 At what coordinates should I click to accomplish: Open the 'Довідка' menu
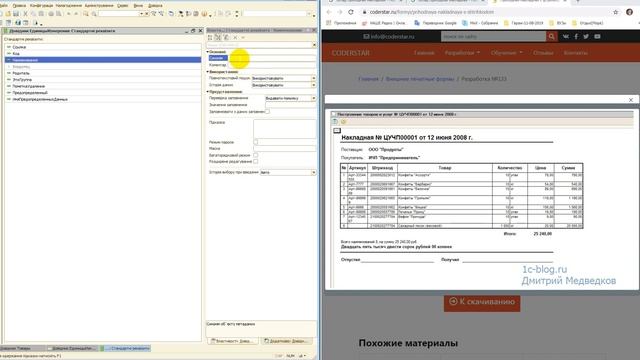[155, 6]
